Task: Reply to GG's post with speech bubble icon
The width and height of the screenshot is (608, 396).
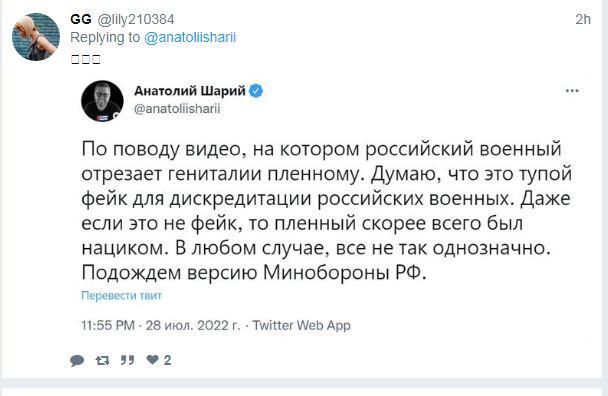Action: (x=77, y=360)
